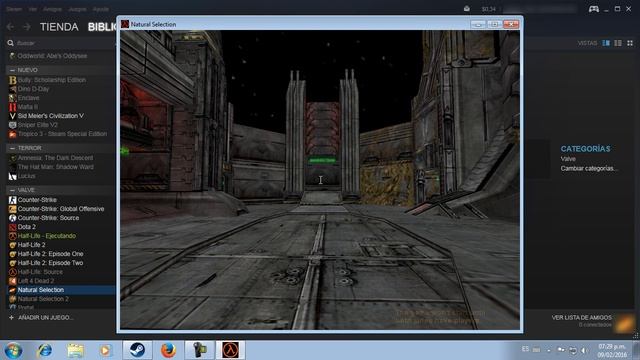Select Half-Life 2: Episode One
640x360 pixels.
pos(50,254)
